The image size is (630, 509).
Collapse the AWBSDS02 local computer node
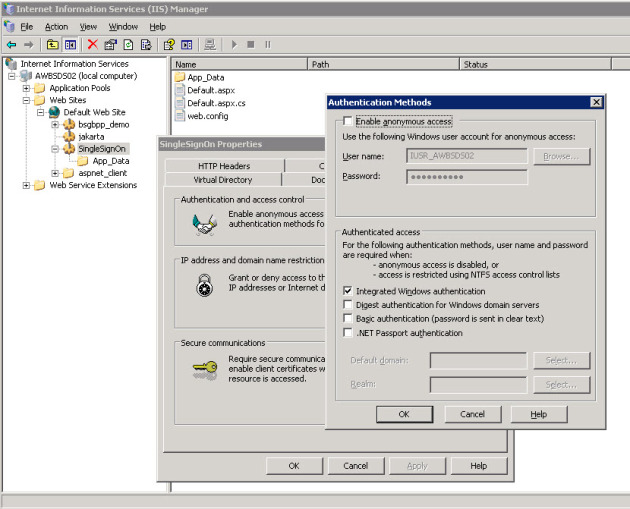click(x=12, y=76)
